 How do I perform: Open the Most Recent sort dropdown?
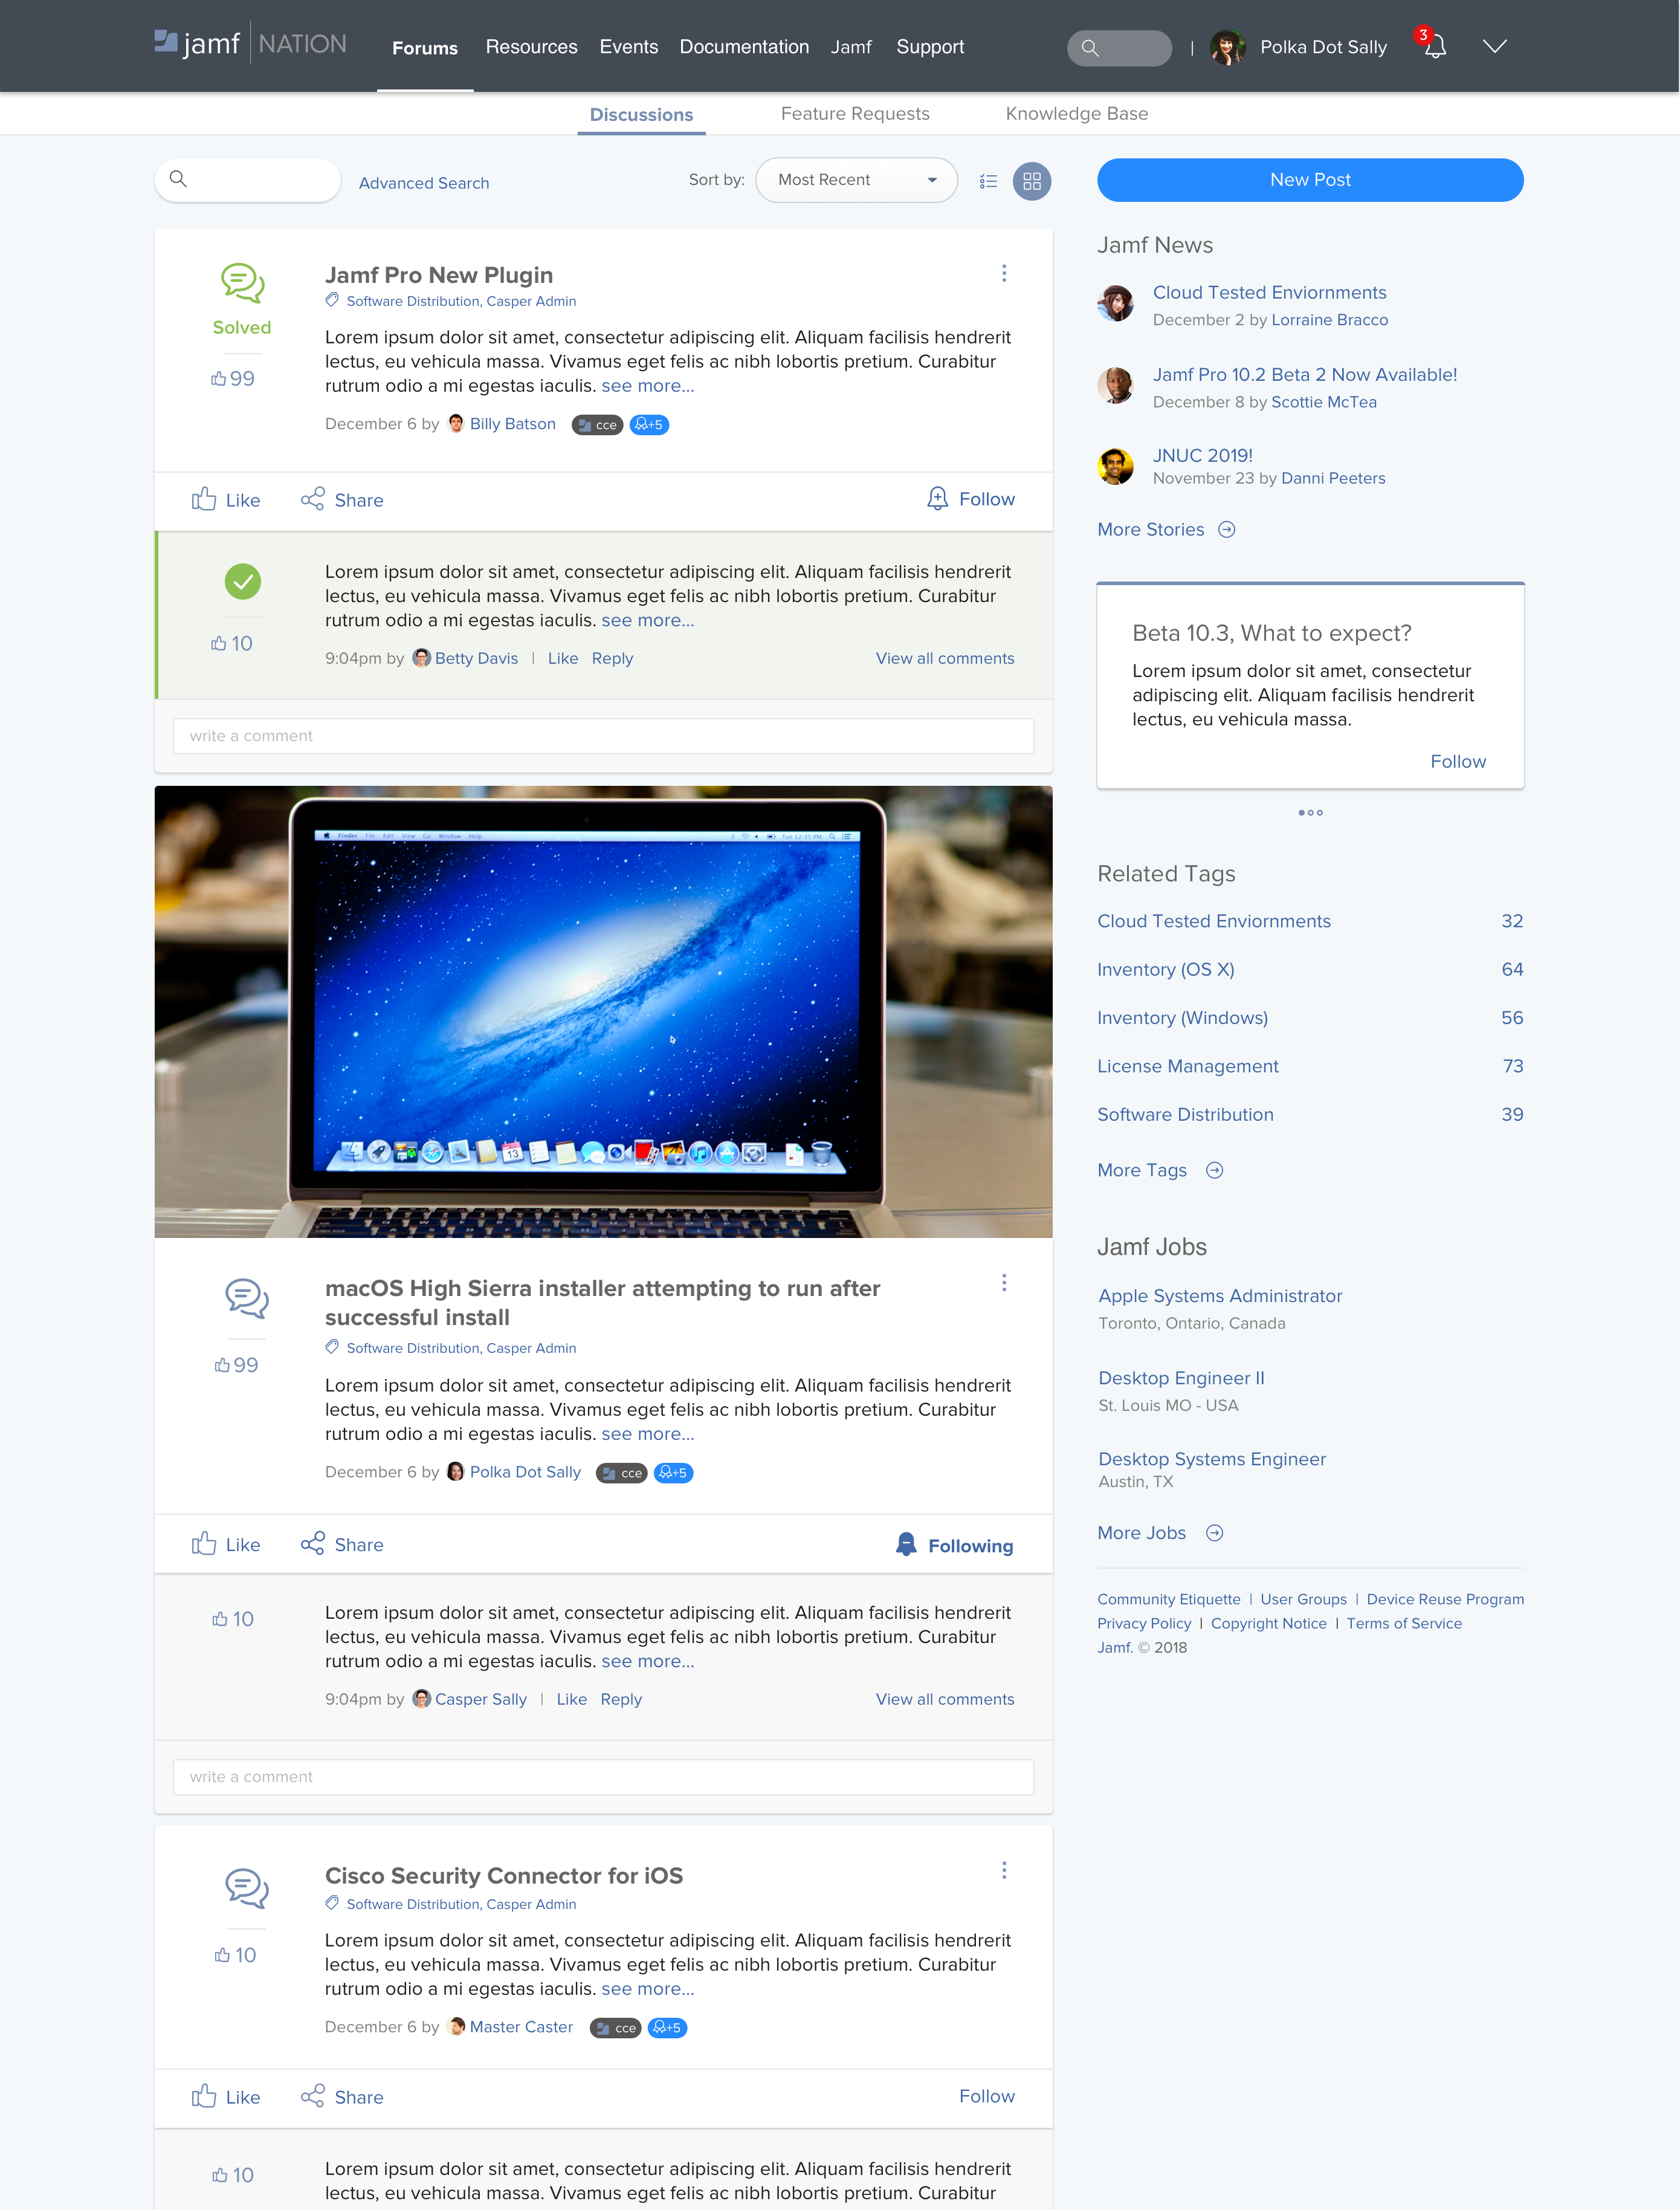click(856, 180)
